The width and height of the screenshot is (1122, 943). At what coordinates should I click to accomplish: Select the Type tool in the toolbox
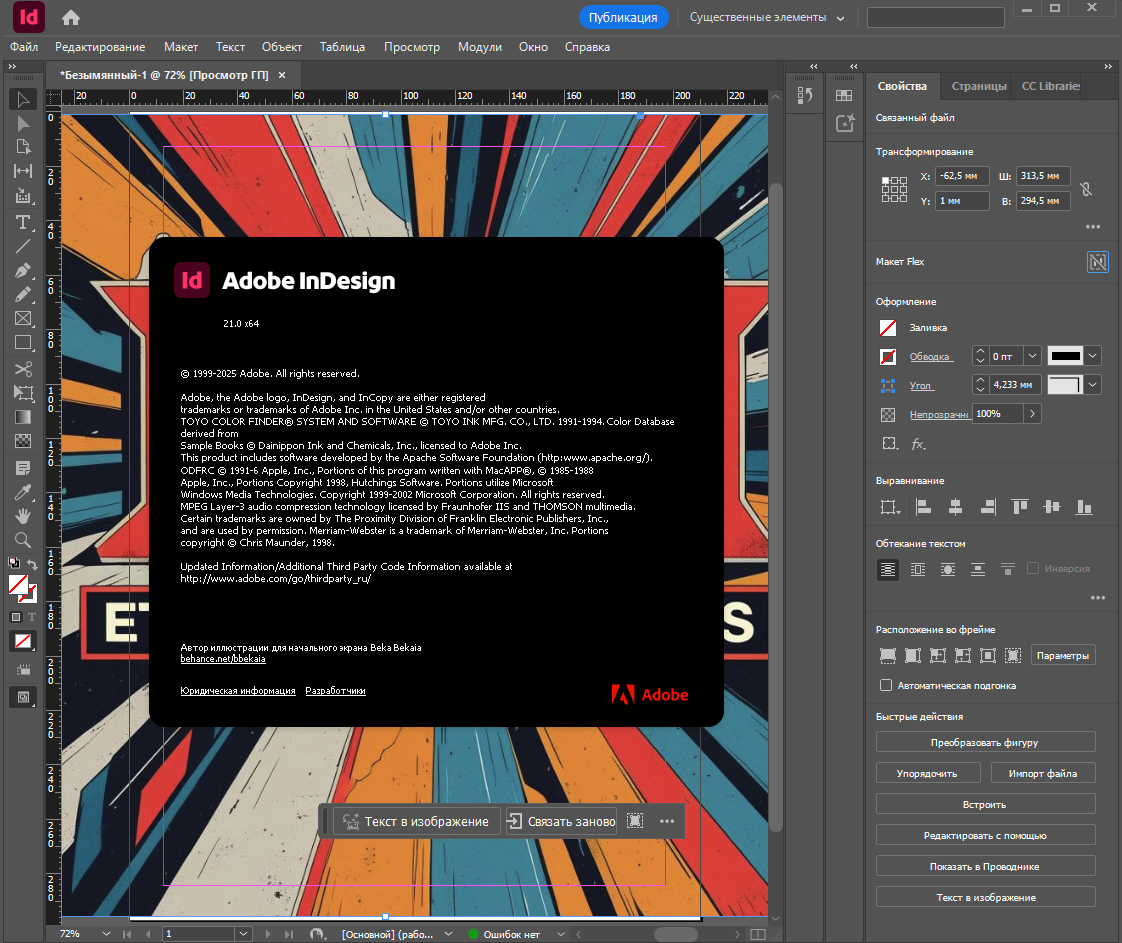[x=23, y=221]
